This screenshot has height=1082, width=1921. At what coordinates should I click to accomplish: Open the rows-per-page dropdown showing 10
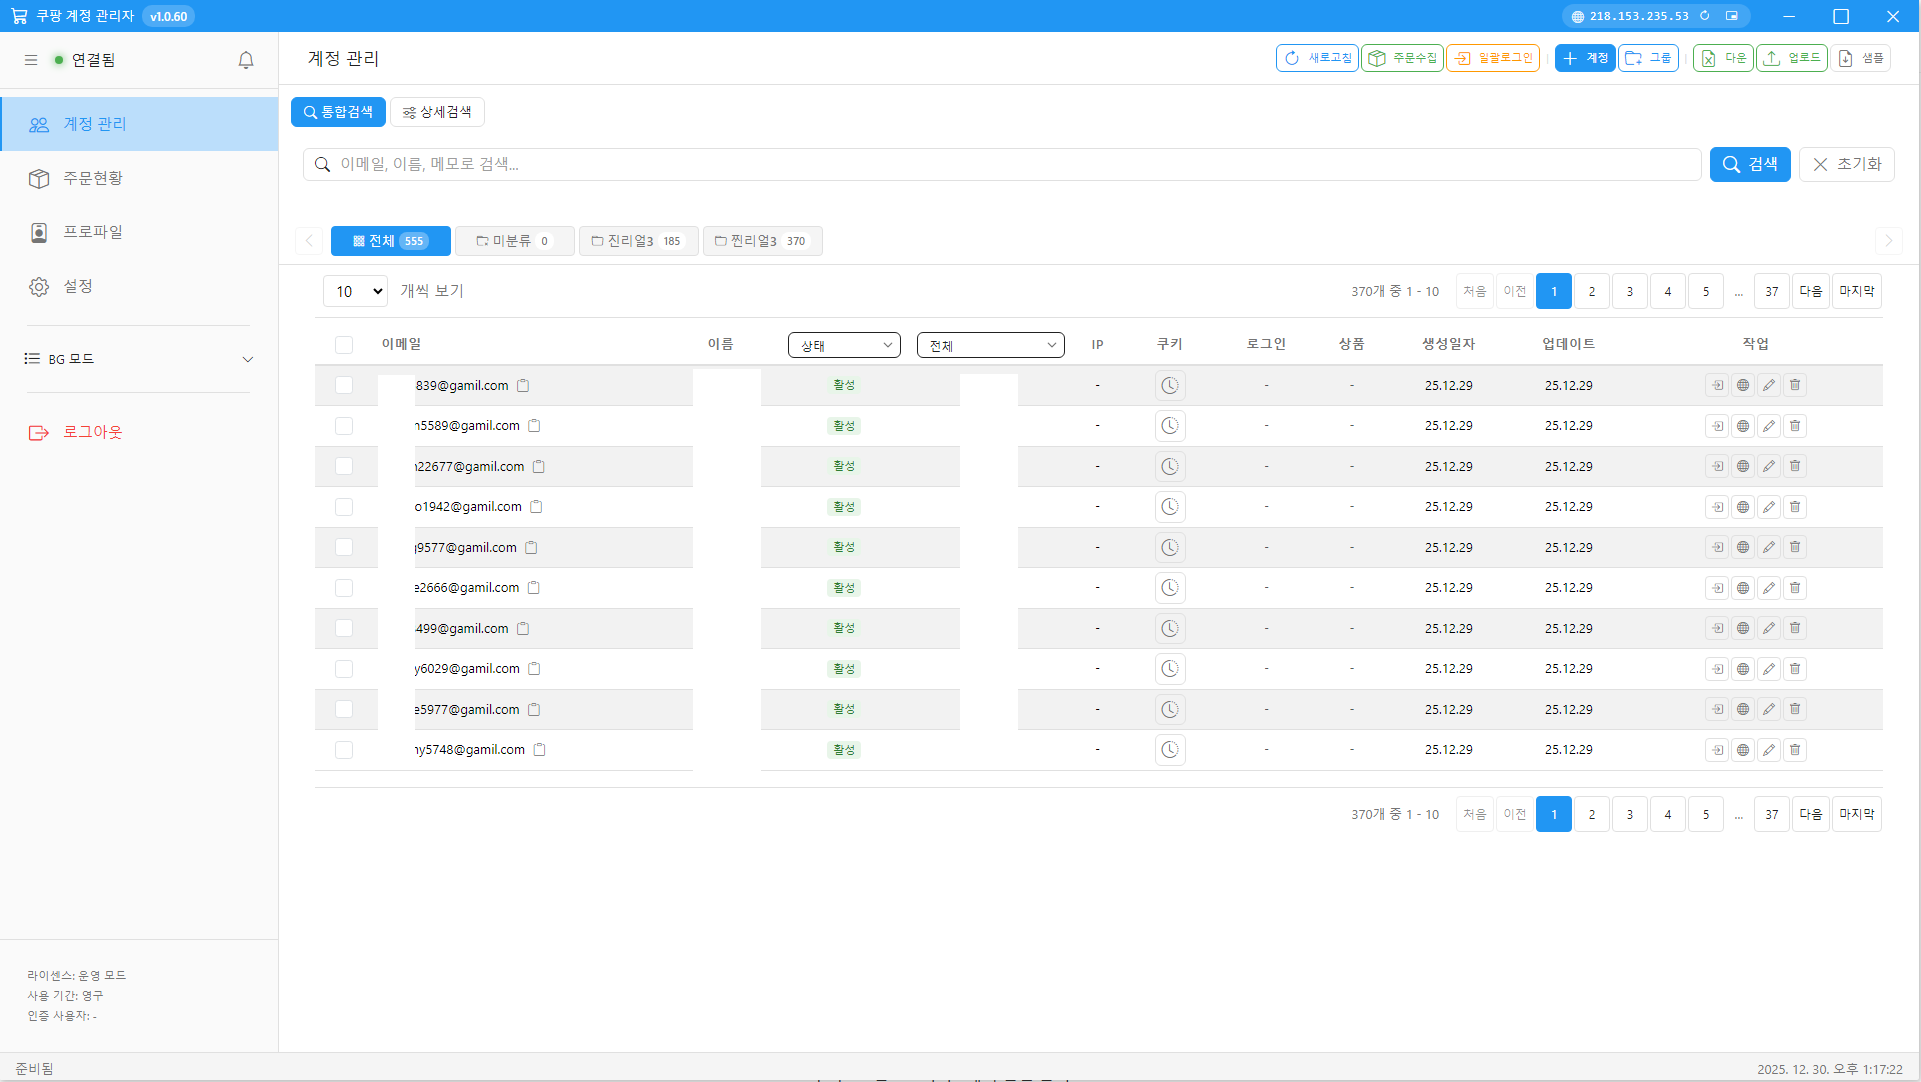coord(355,291)
